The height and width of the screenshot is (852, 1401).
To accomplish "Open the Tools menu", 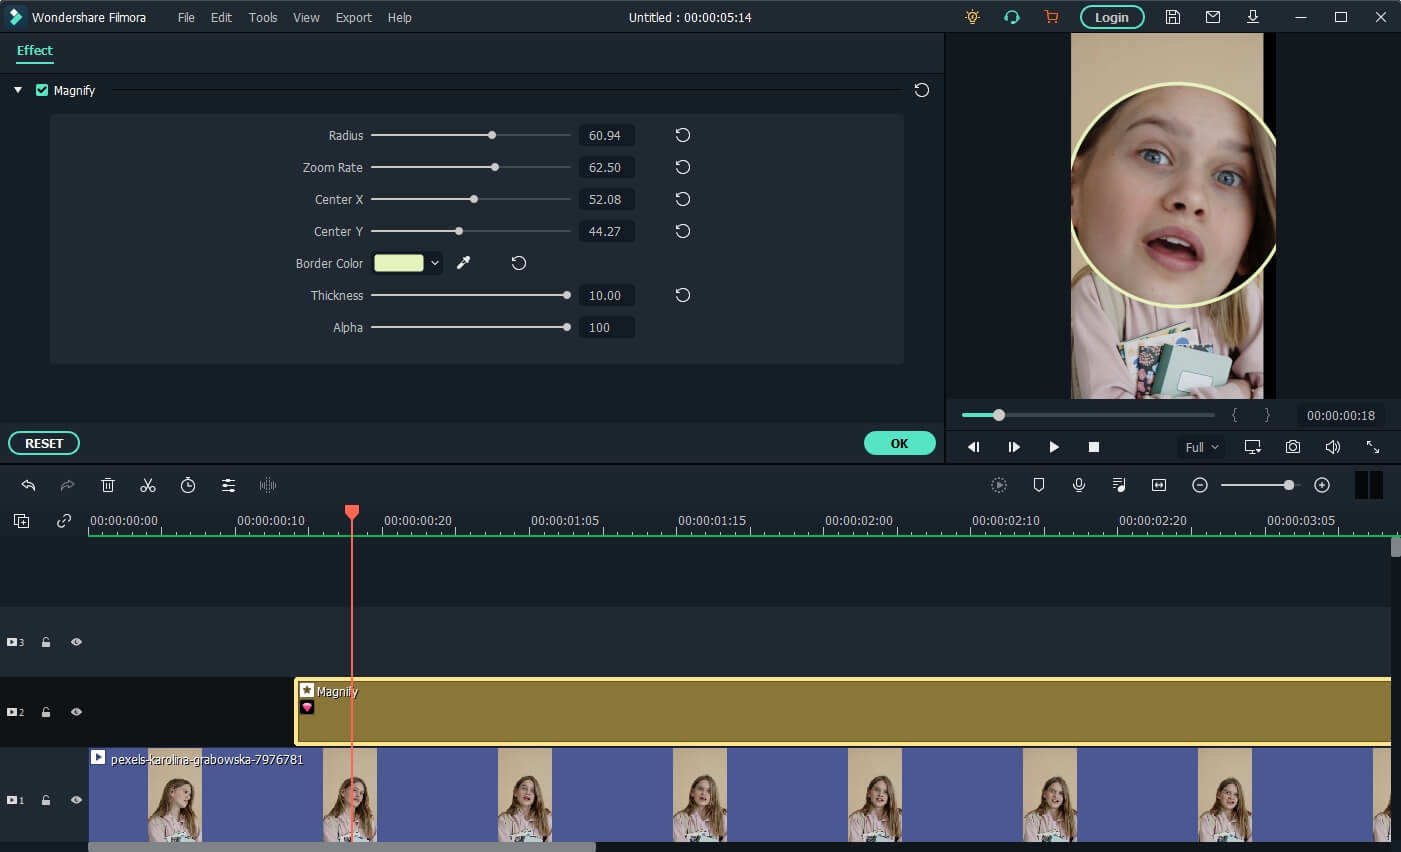I will point(263,17).
